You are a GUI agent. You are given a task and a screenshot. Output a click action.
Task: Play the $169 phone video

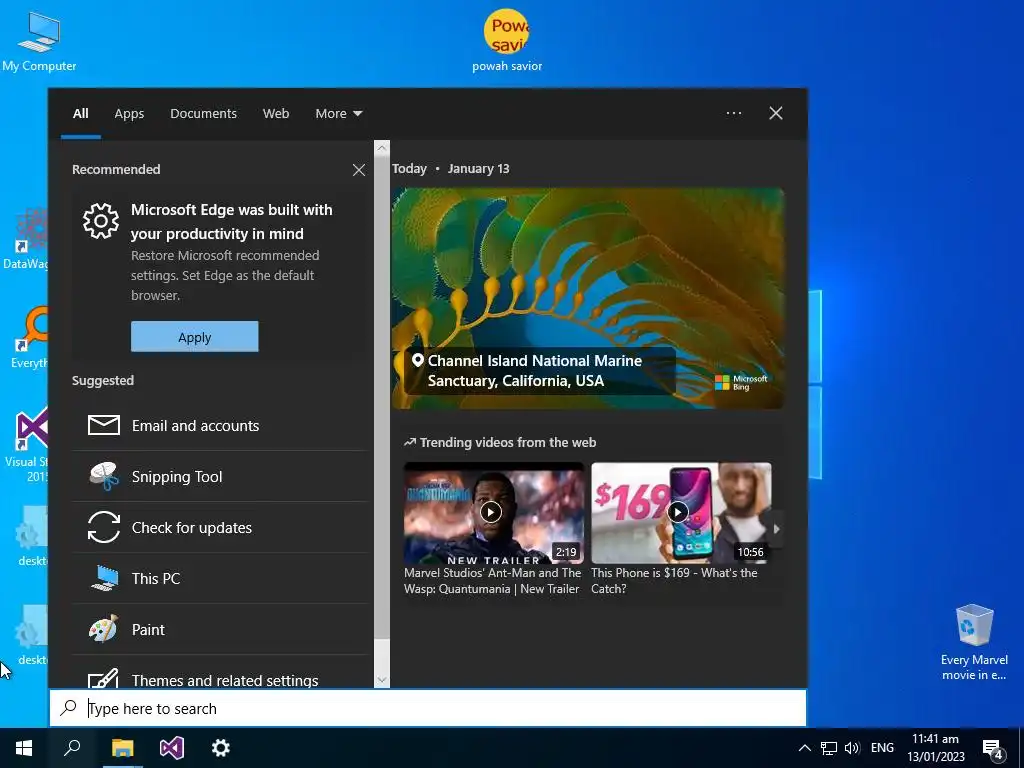(x=680, y=513)
